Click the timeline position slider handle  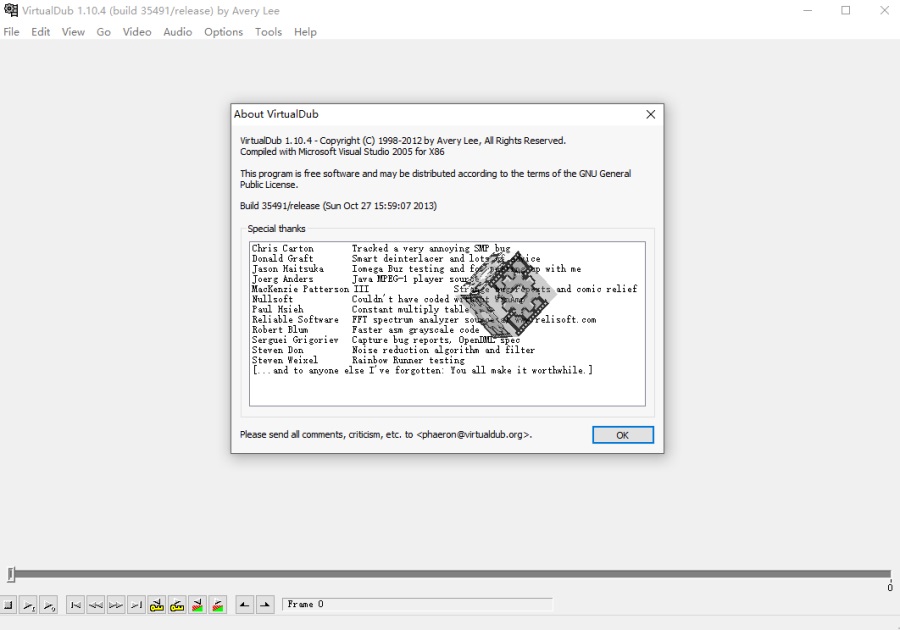point(11,574)
